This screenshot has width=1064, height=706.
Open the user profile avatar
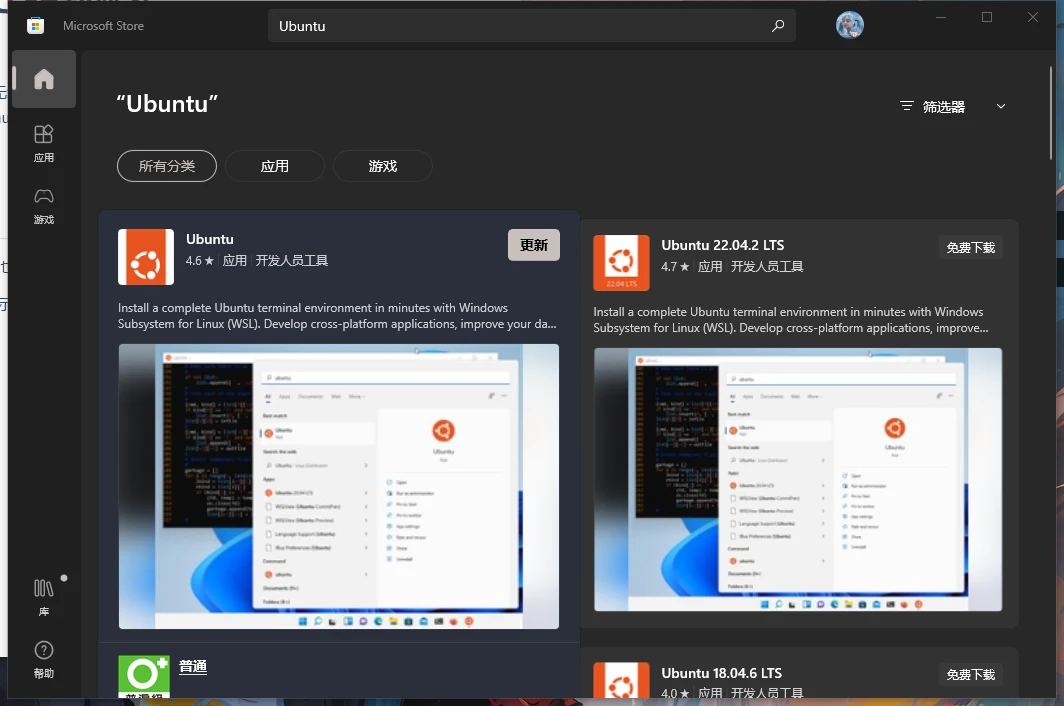pyautogui.click(x=849, y=26)
